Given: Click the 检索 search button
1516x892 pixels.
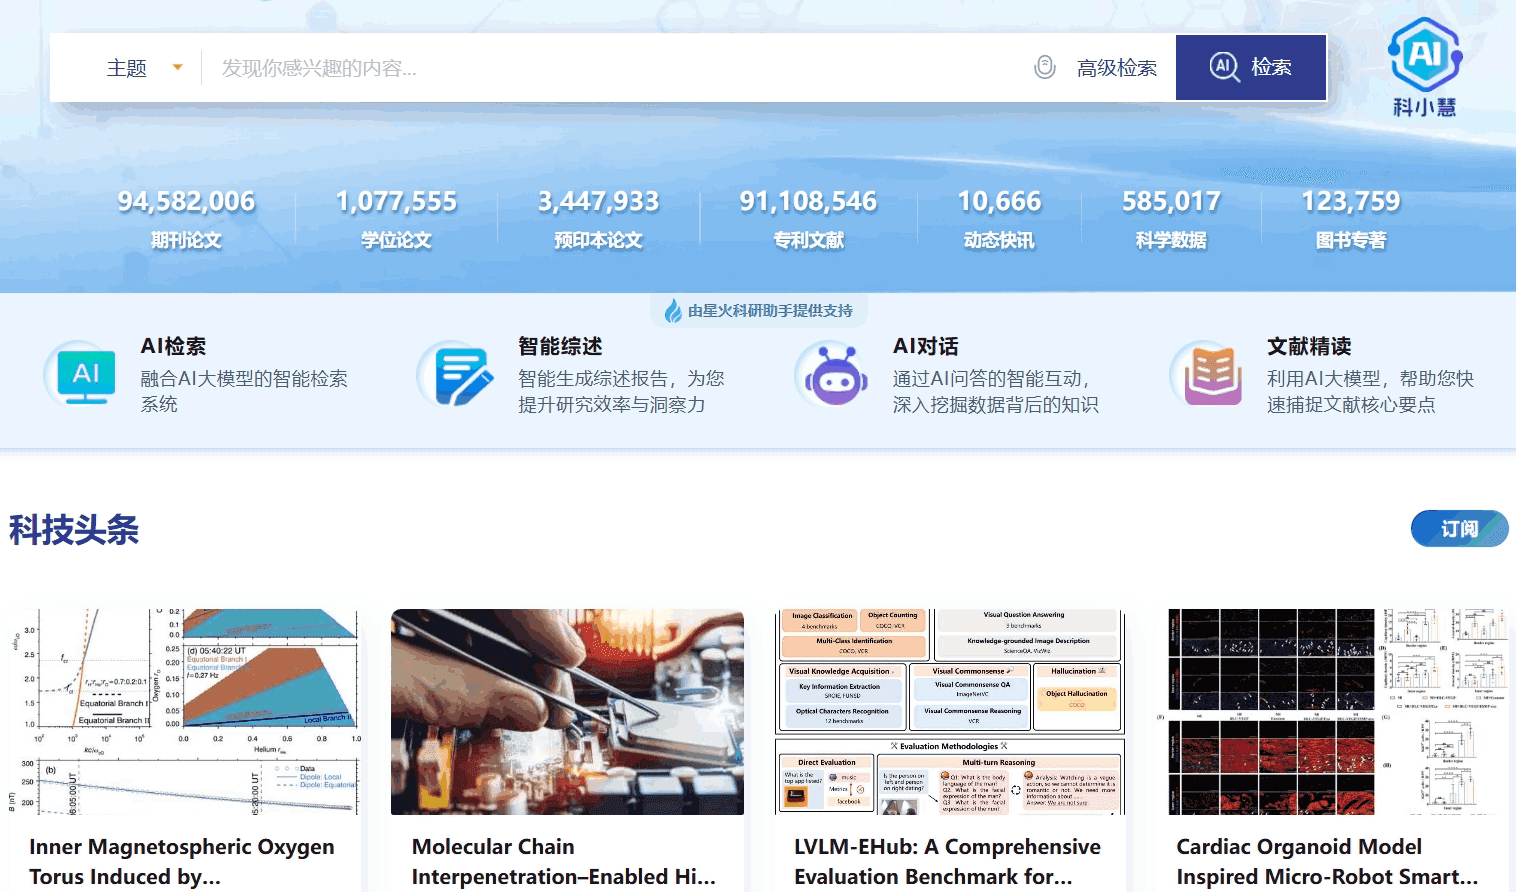Looking at the screenshot, I should pyautogui.click(x=1251, y=67).
